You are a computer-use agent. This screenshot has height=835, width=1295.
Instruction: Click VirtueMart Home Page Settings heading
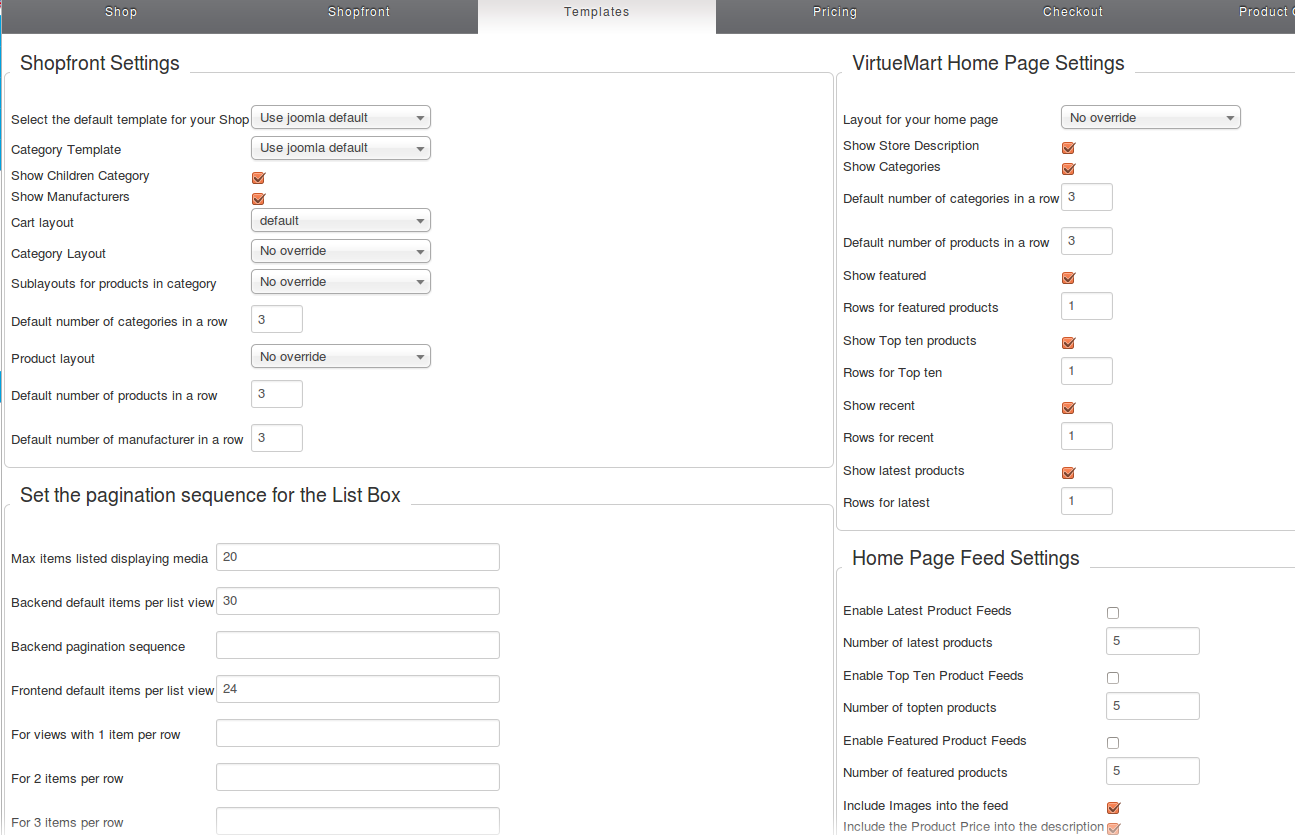click(988, 63)
